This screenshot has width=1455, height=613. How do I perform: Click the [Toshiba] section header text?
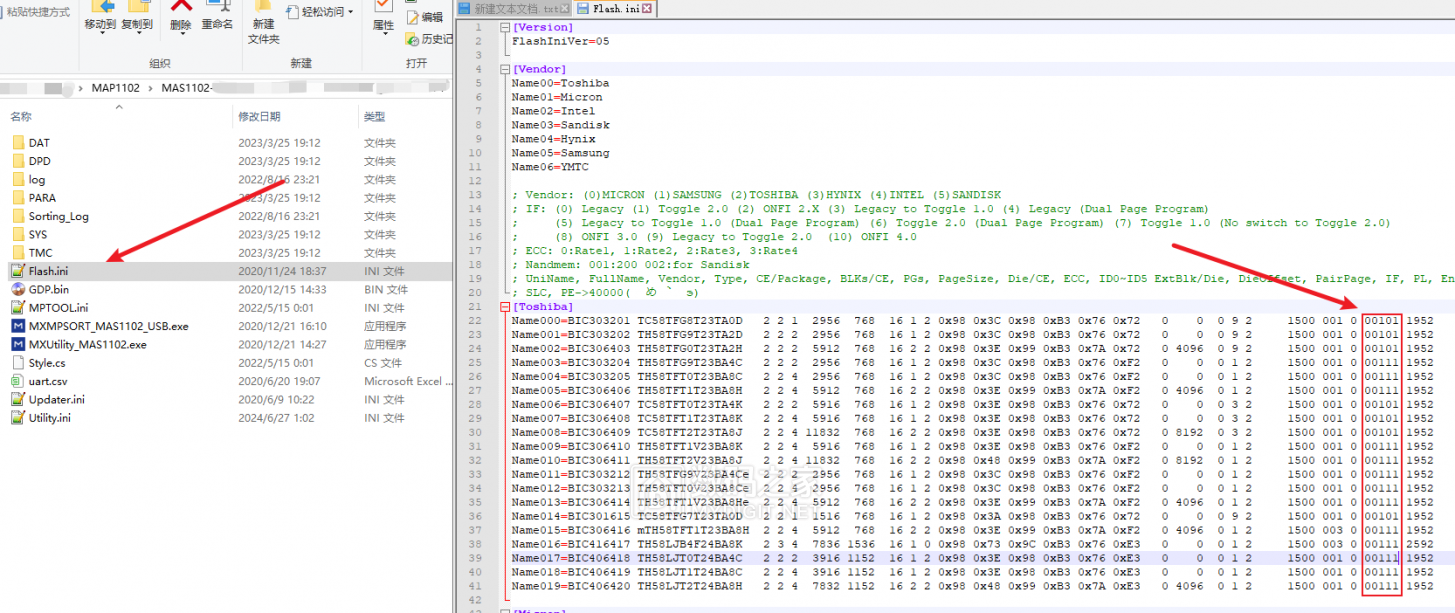(x=541, y=307)
